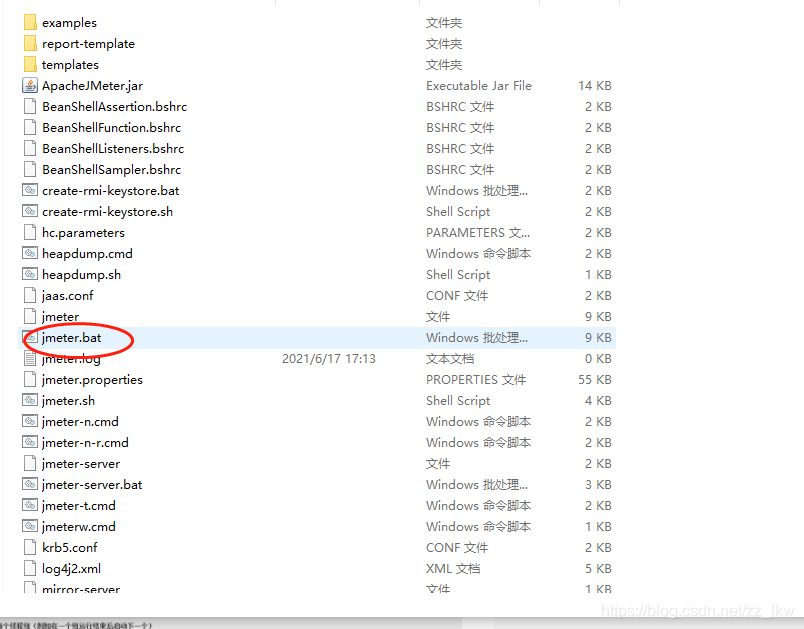Click the 0 KB size cell

(x=598, y=359)
